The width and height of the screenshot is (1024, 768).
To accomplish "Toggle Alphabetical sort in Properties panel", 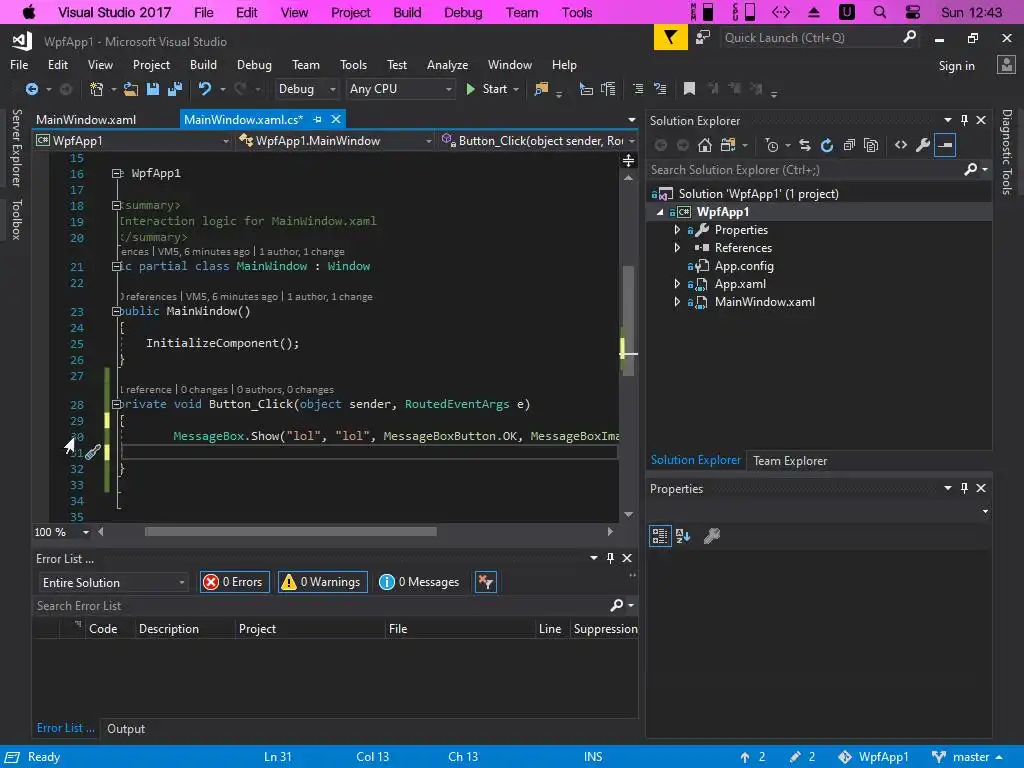I will coord(683,536).
